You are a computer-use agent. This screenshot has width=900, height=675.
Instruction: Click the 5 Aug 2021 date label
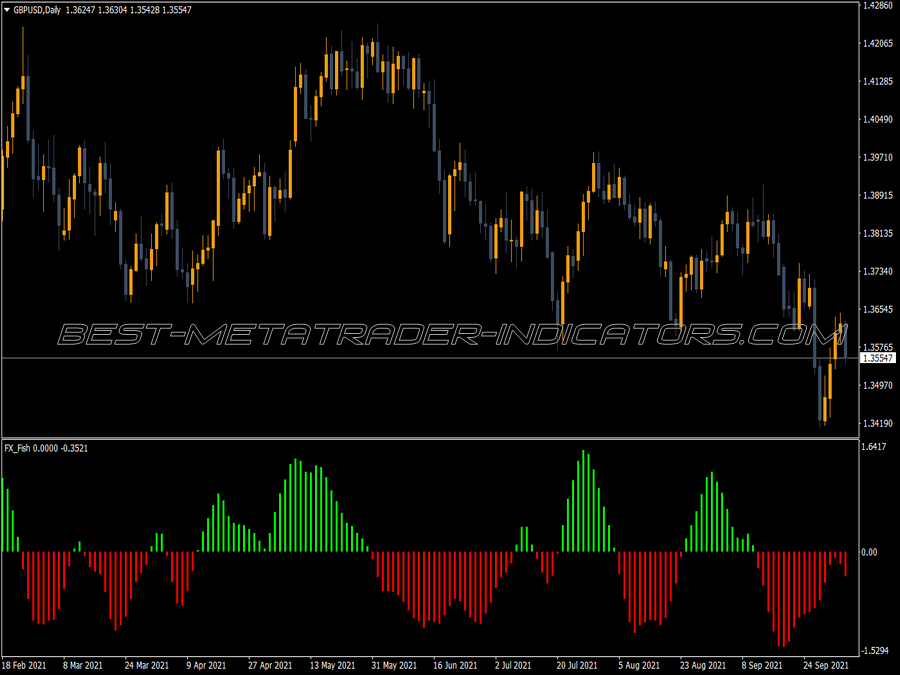(639, 666)
